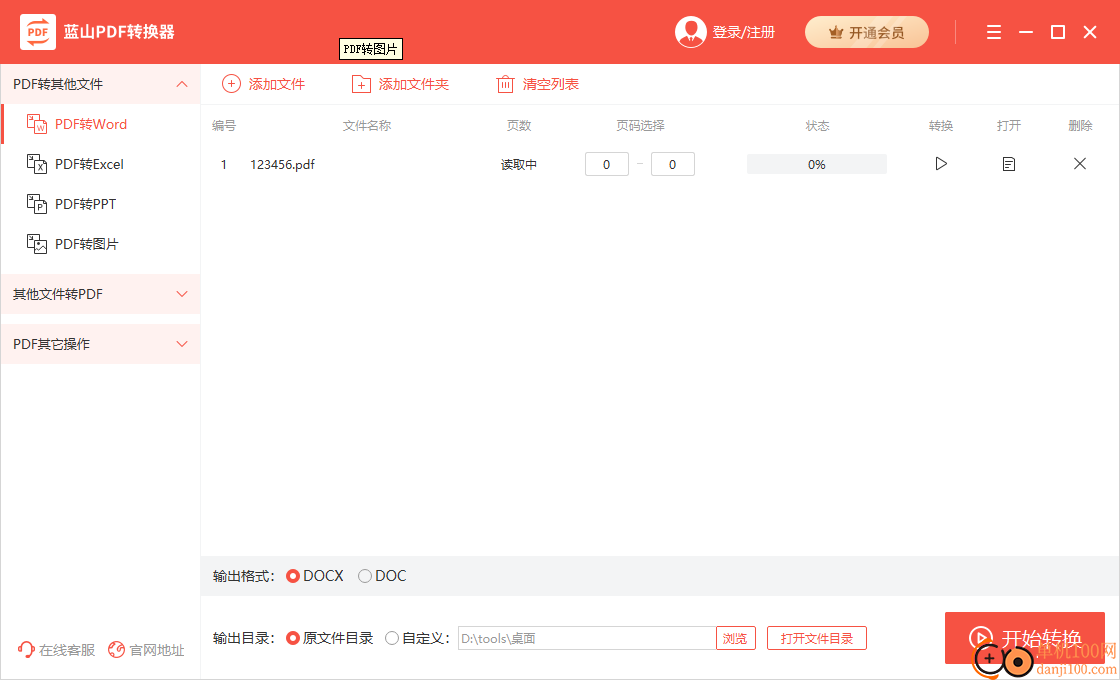The height and width of the screenshot is (680, 1120).
Task: Open the hamburger menu icon
Action: pos(994,32)
